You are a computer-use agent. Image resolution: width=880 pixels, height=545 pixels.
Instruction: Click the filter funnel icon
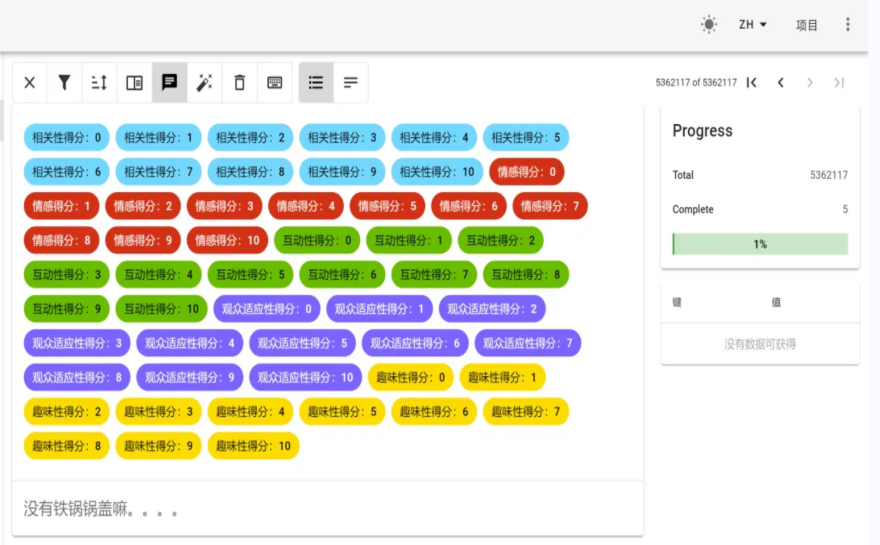pyautogui.click(x=64, y=83)
